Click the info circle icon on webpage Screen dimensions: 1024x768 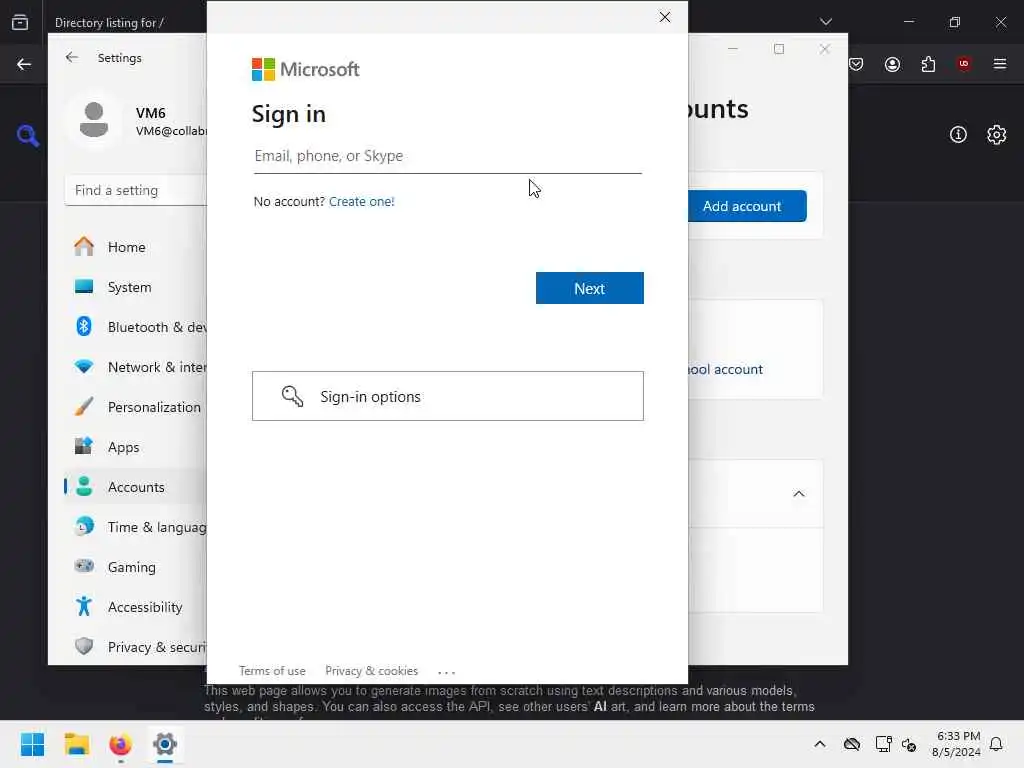[958, 135]
